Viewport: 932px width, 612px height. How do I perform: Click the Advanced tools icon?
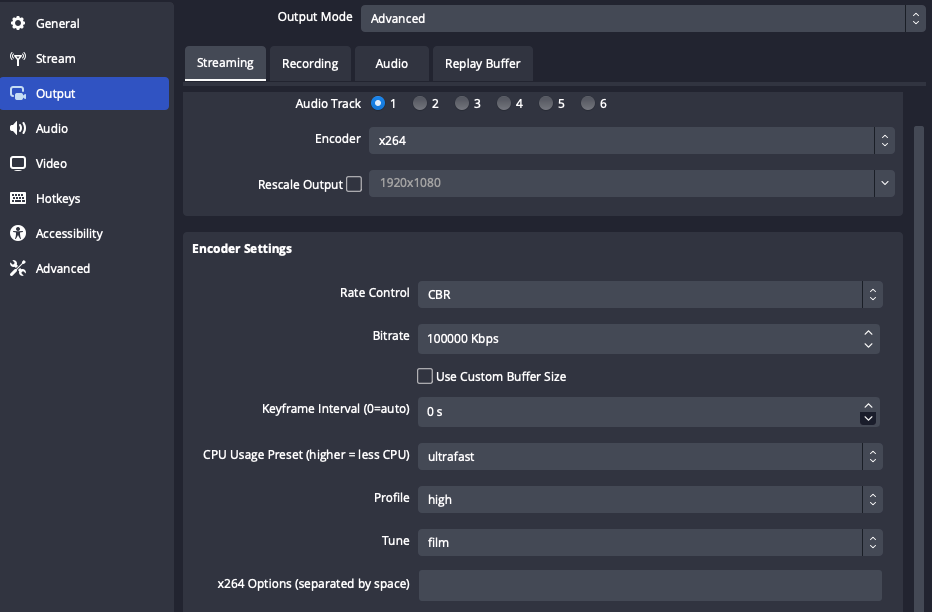click(17, 268)
